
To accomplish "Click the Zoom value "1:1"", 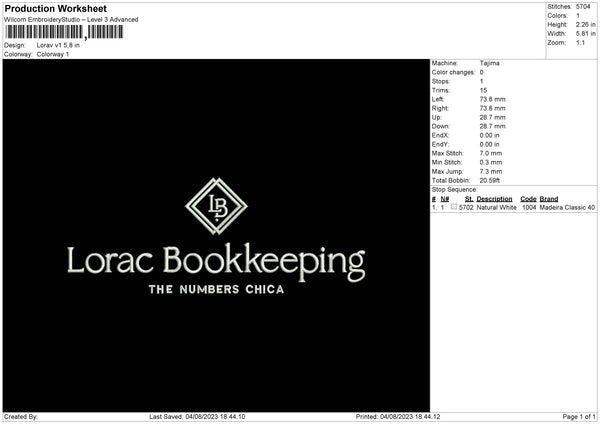I will pyautogui.click(x=580, y=42).
